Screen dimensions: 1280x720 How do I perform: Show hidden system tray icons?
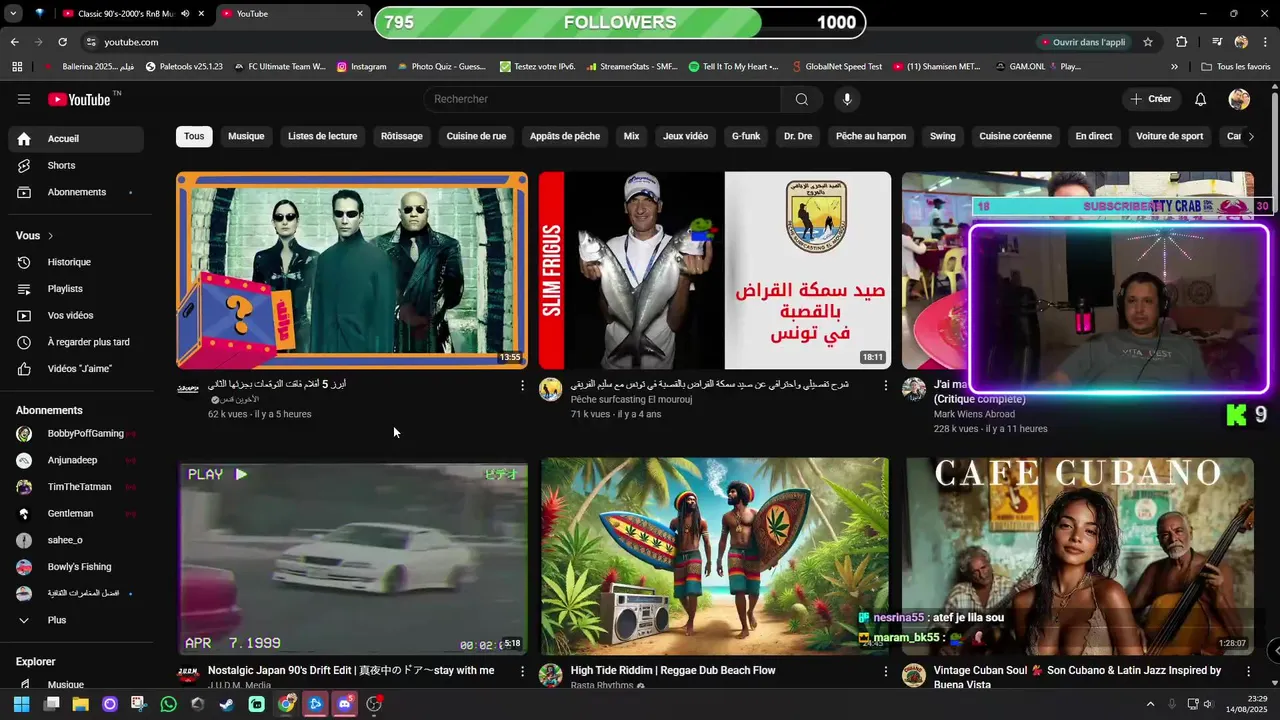(1150, 704)
